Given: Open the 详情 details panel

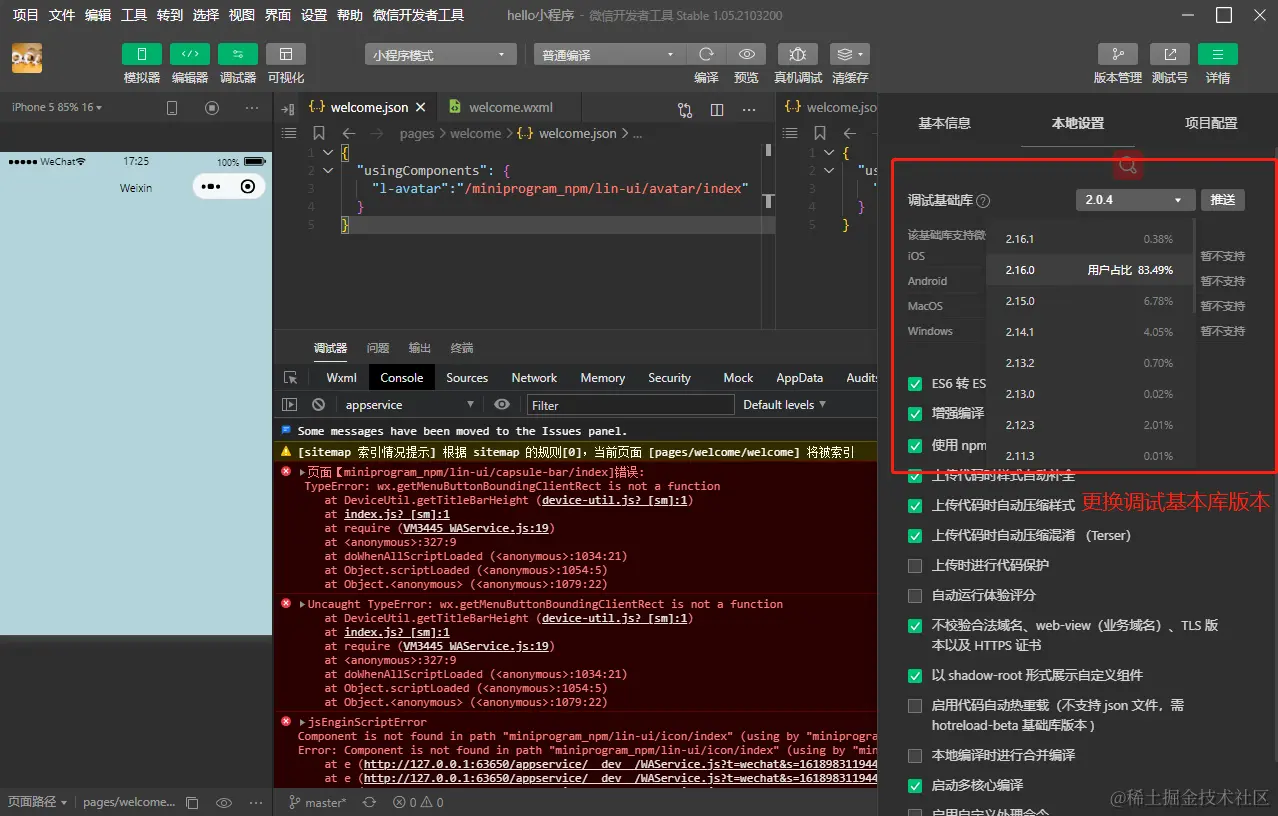Looking at the screenshot, I should coord(1217,54).
